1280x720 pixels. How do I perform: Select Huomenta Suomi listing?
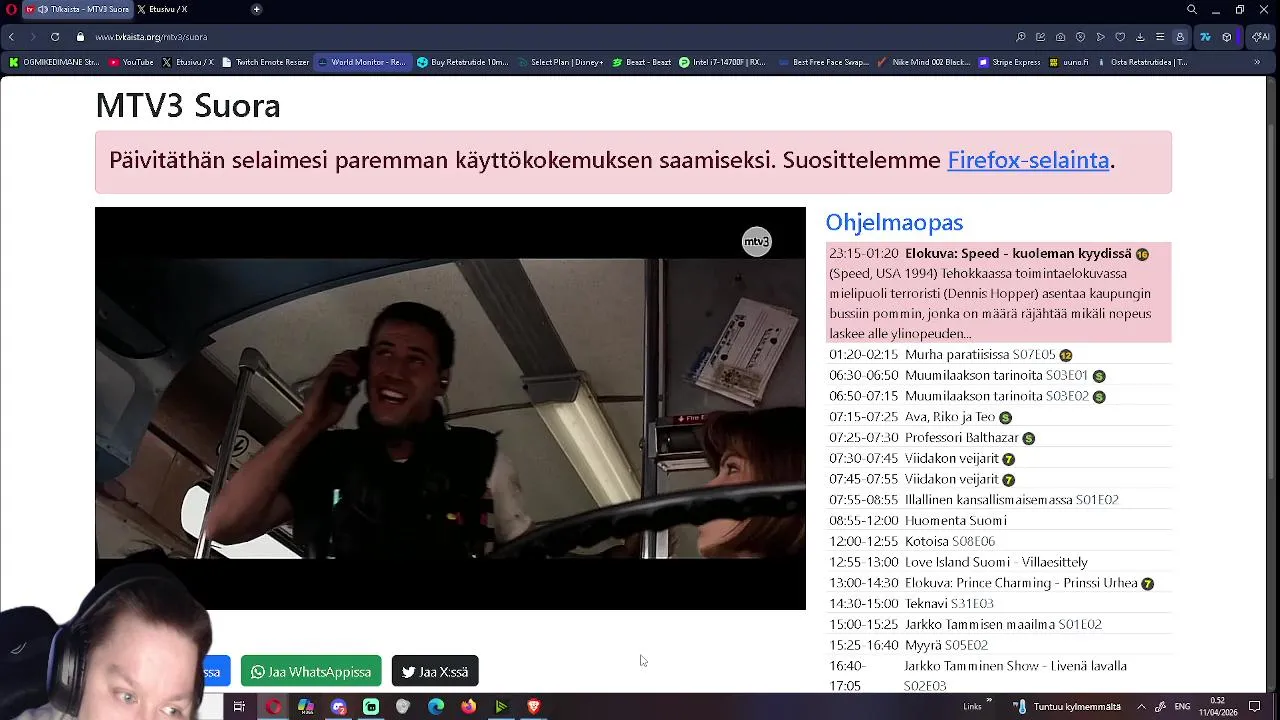(998, 521)
